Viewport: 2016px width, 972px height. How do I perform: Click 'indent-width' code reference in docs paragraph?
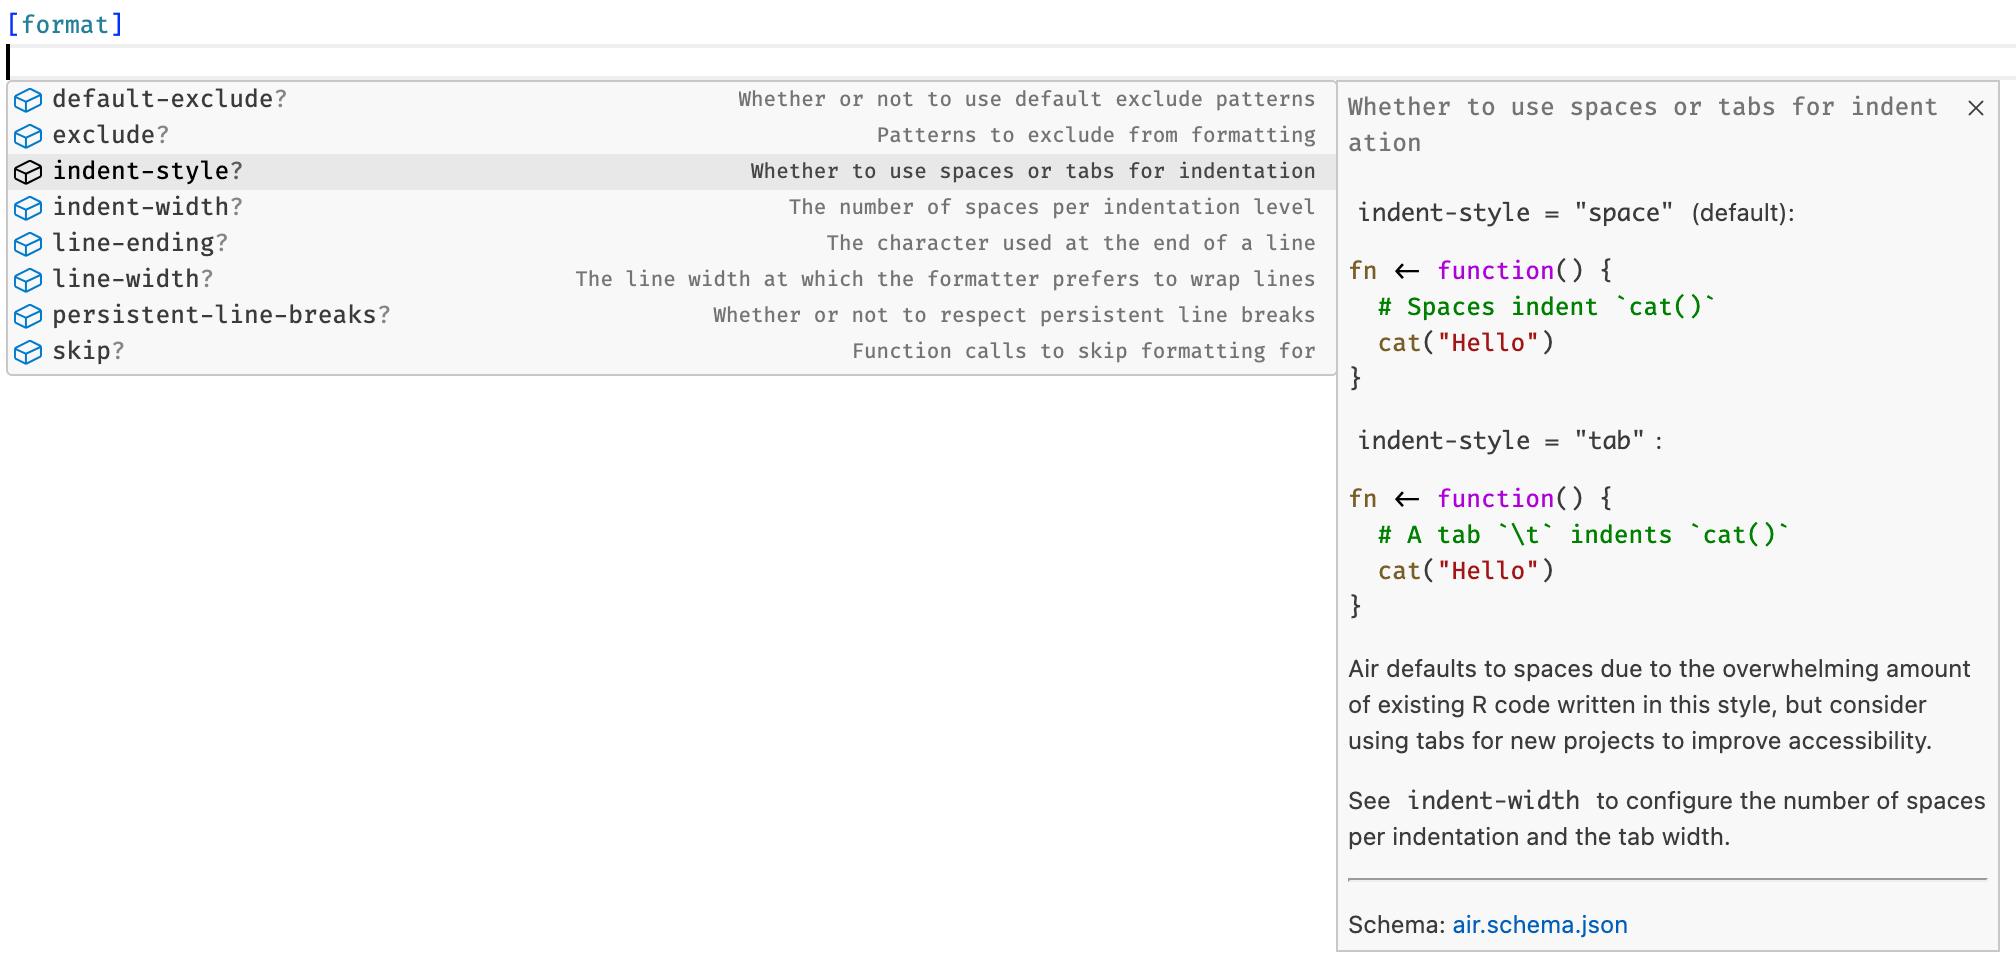(x=1493, y=801)
